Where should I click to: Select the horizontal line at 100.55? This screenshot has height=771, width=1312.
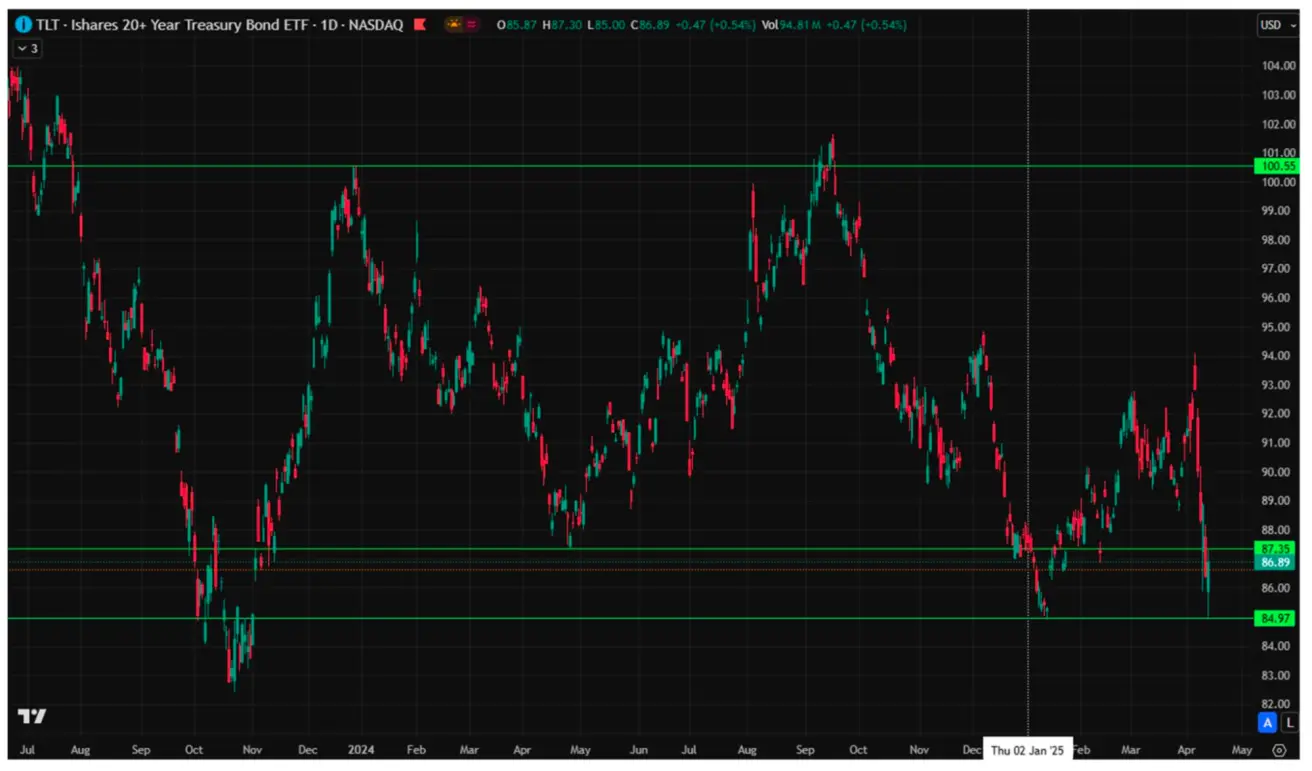(x=630, y=166)
